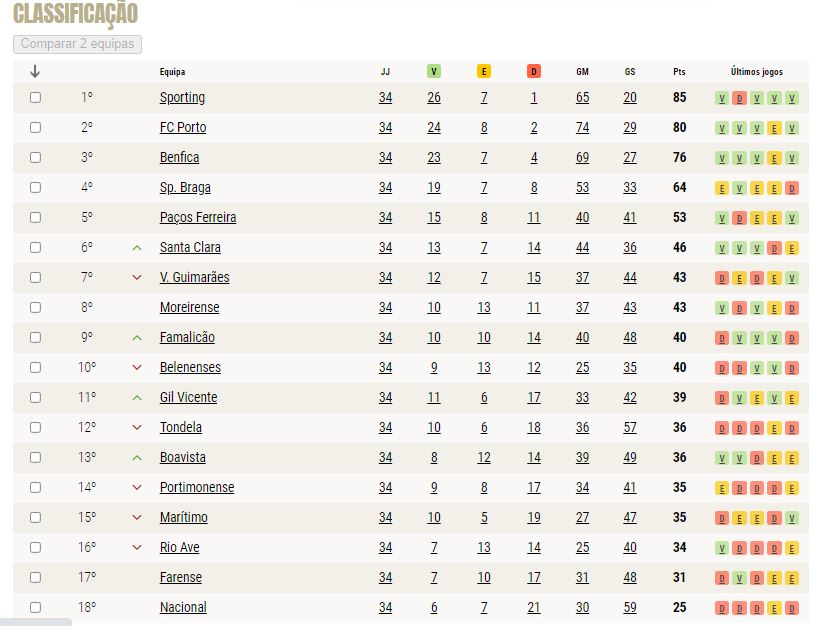Click V. Guimarães' red down arrow indicator

click(137, 277)
